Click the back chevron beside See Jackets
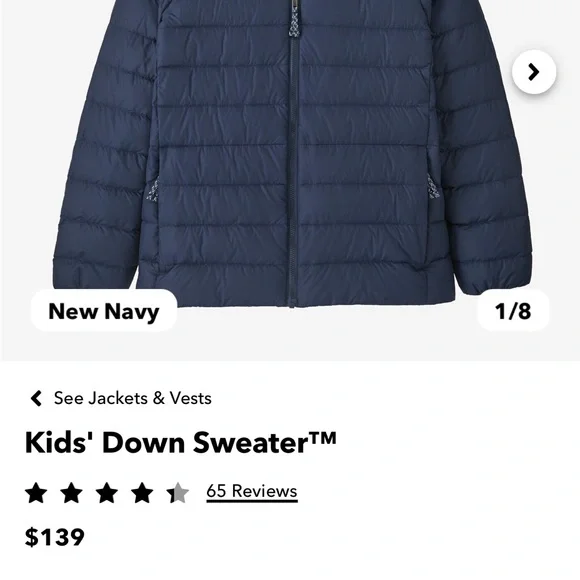 [36, 398]
